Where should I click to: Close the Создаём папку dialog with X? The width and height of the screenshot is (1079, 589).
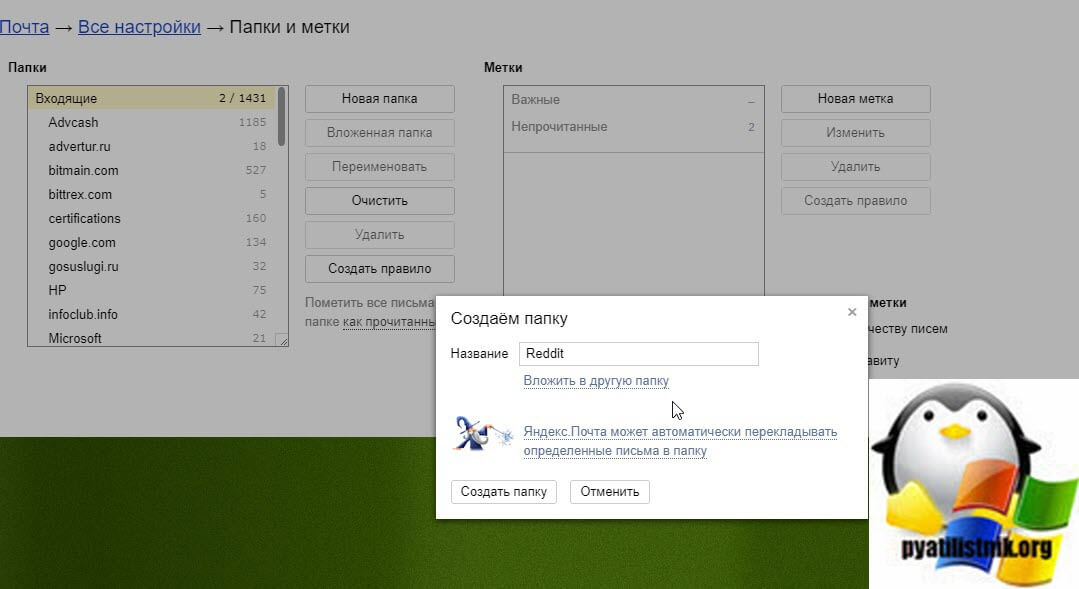tap(852, 312)
